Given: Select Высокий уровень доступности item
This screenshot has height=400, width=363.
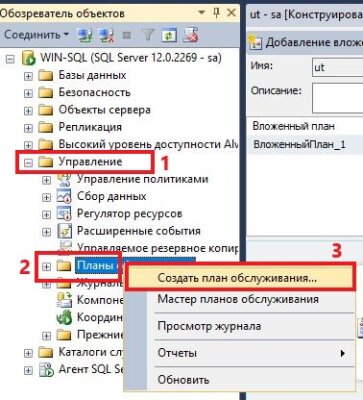Looking at the screenshot, I should click(x=148, y=144).
